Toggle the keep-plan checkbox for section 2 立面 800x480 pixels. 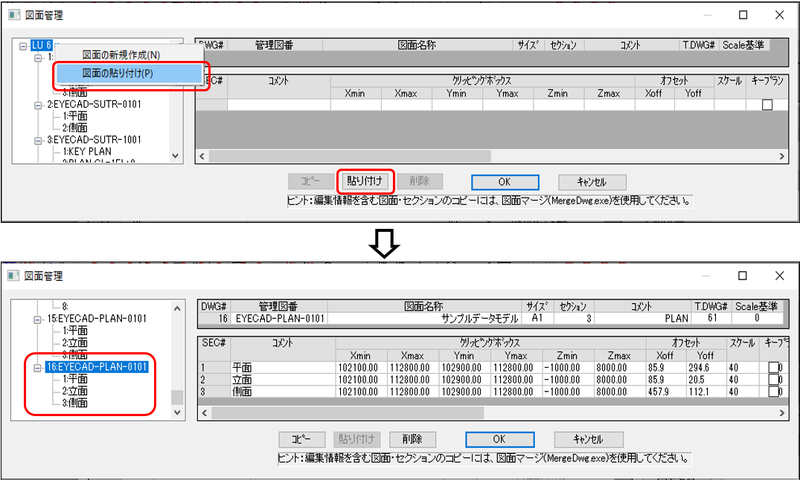tap(775, 380)
